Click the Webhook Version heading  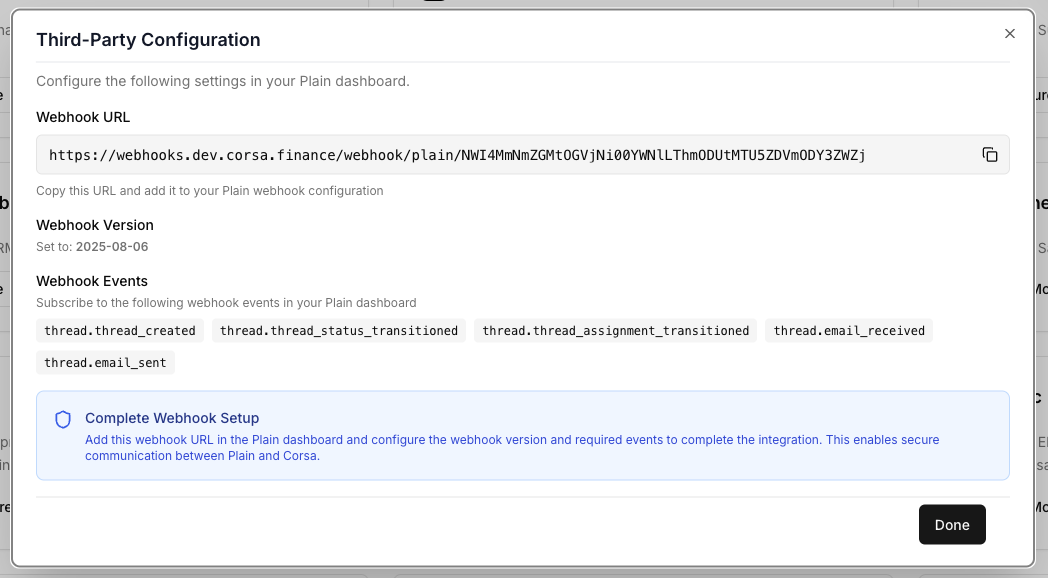coord(95,225)
